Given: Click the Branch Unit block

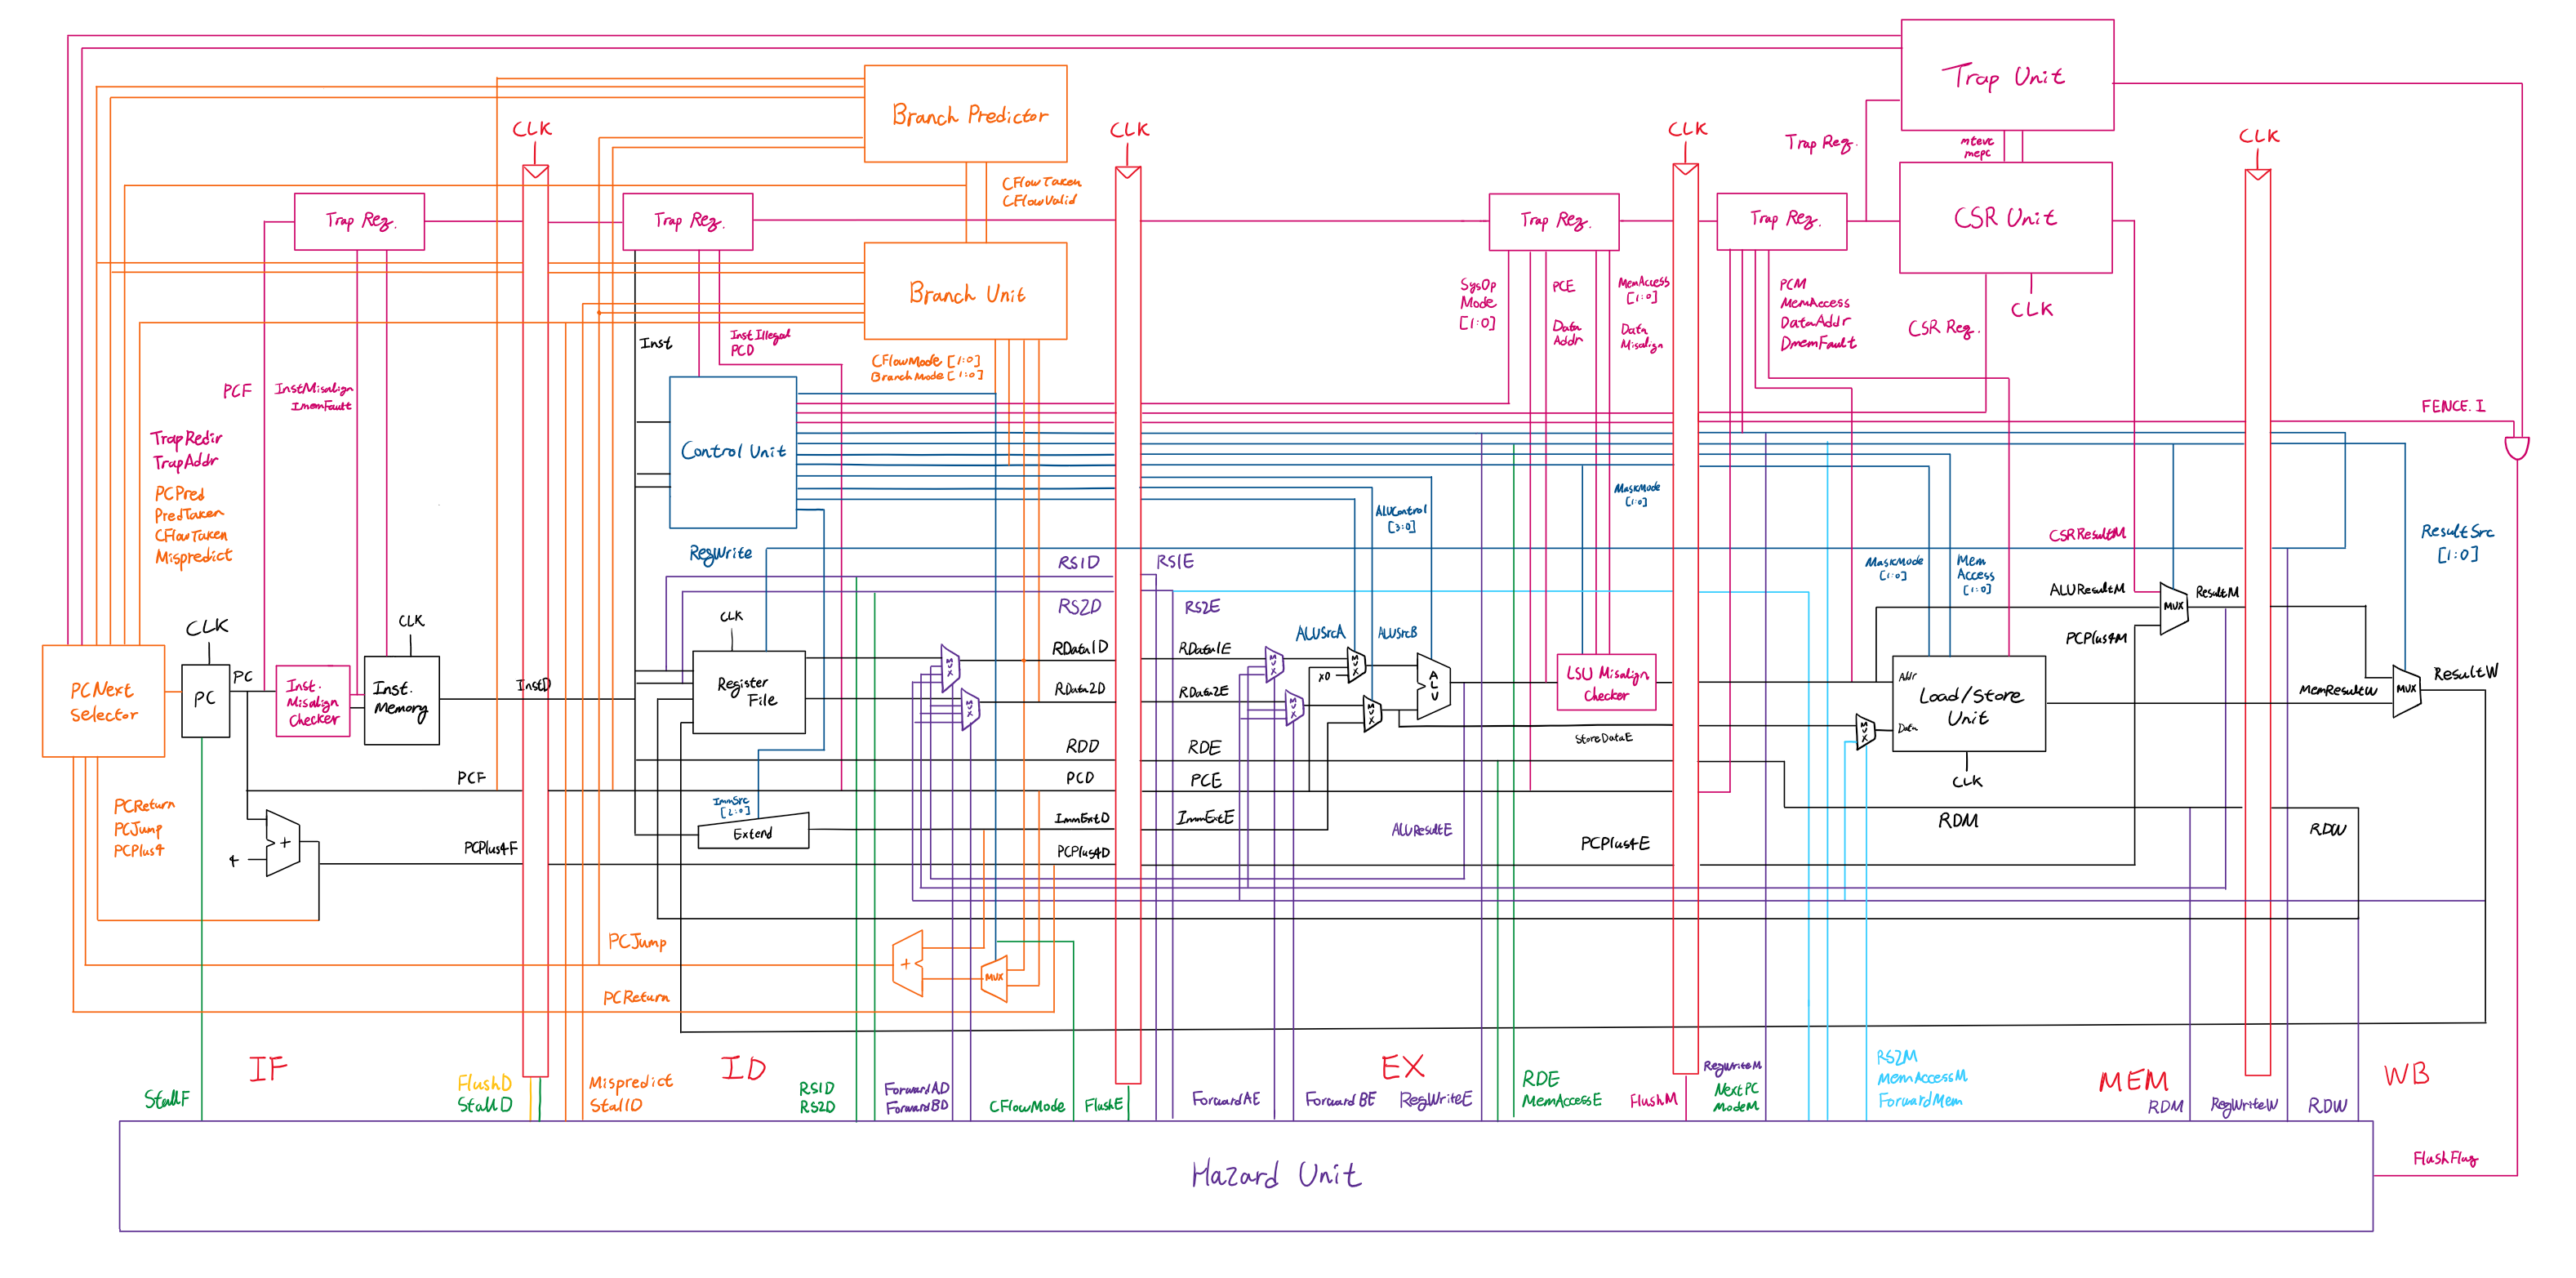Looking at the screenshot, I should [x=965, y=292].
